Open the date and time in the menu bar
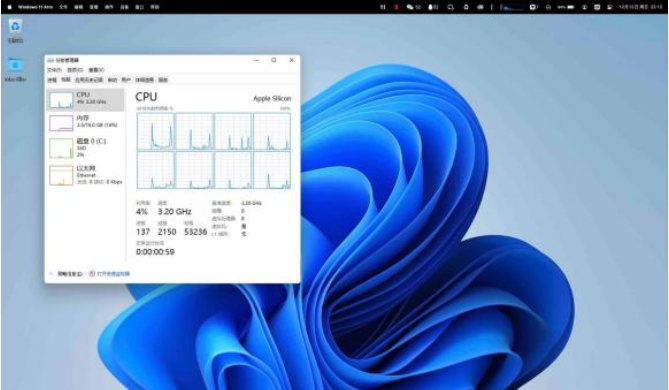Screen dimensions: 669x390 (640, 7)
